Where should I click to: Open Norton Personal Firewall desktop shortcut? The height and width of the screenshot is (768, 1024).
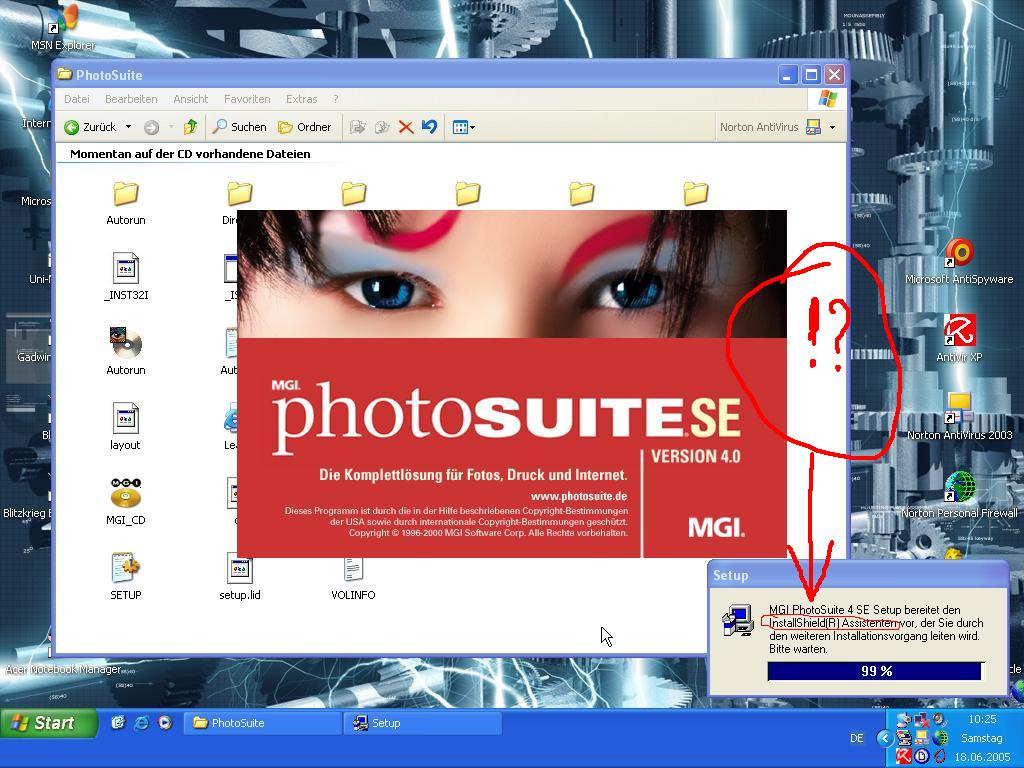[959, 494]
